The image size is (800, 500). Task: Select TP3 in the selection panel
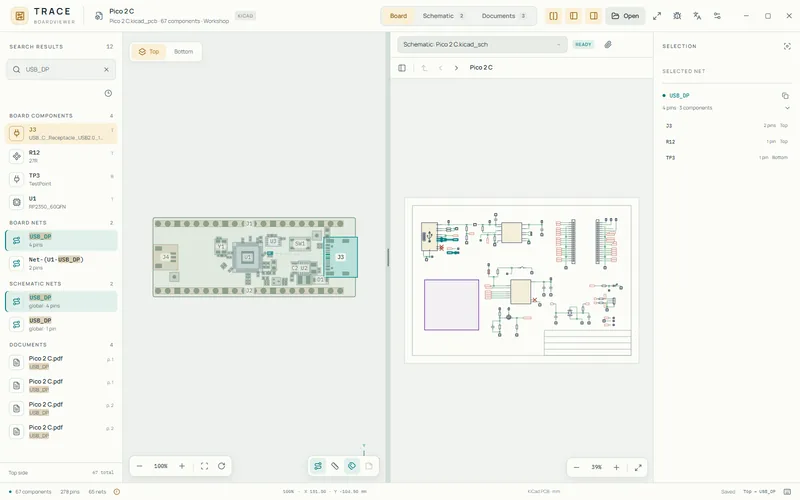click(727, 158)
